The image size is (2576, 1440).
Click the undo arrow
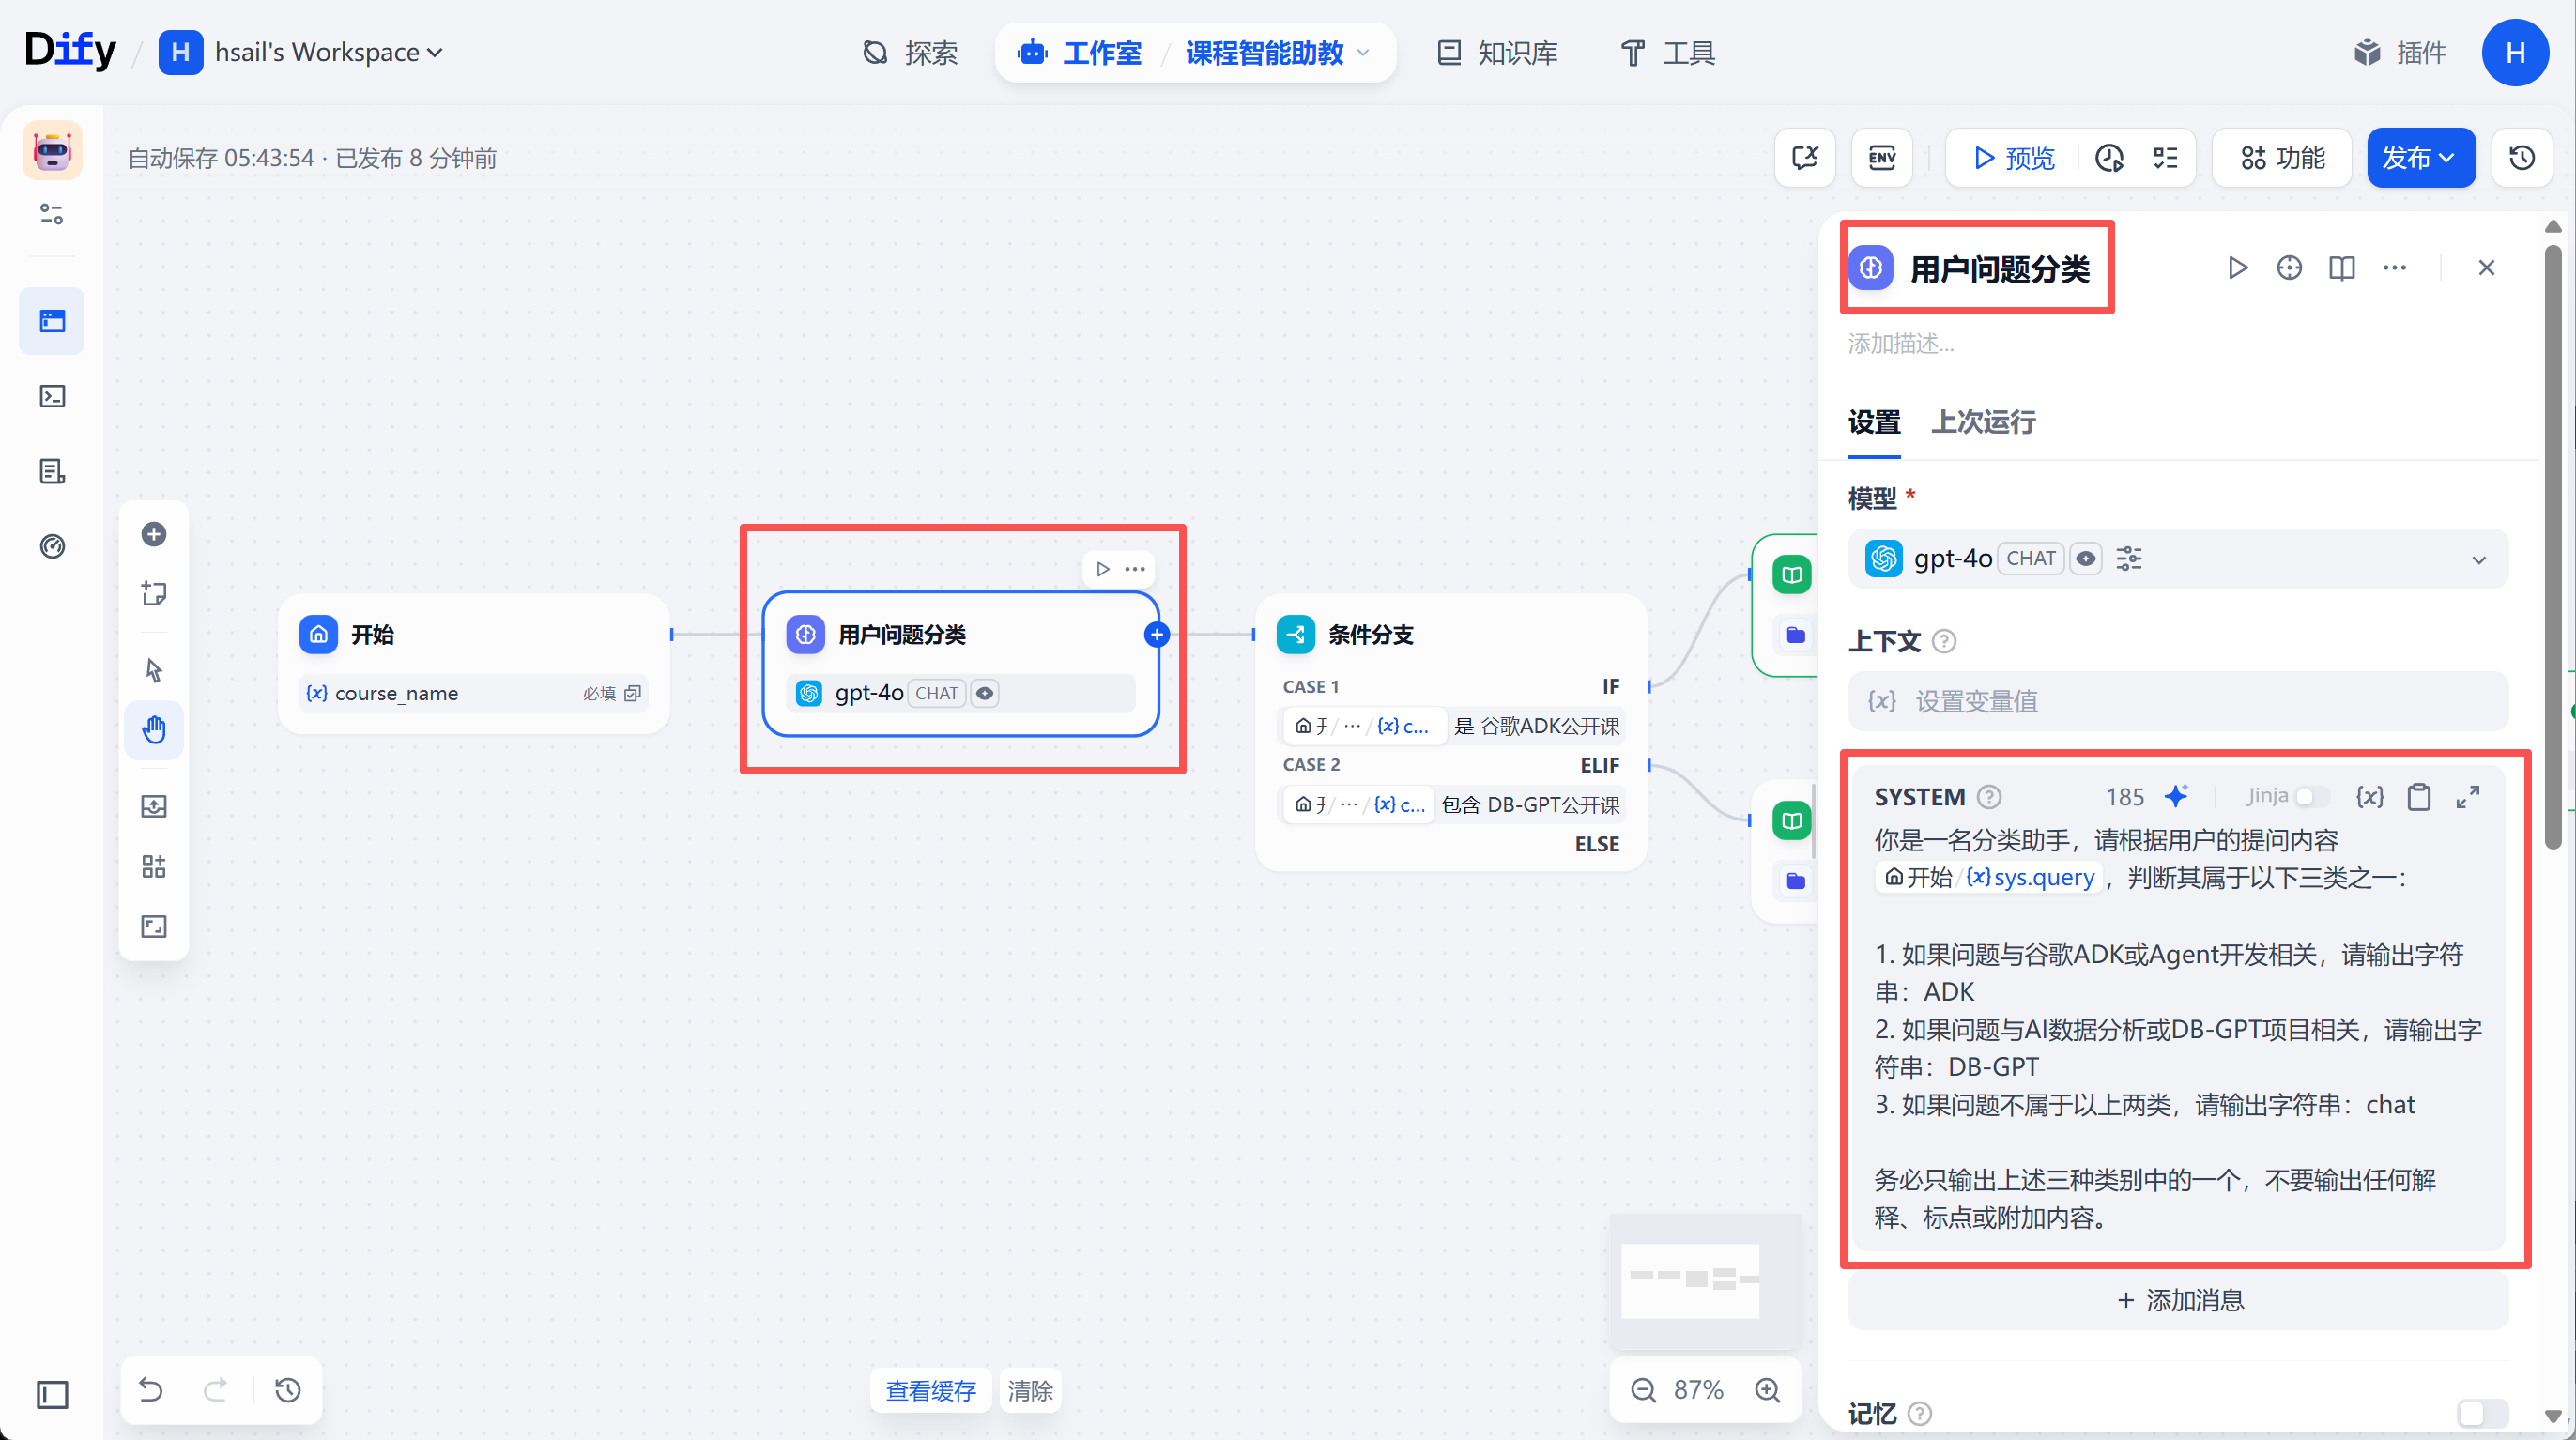[x=151, y=1390]
